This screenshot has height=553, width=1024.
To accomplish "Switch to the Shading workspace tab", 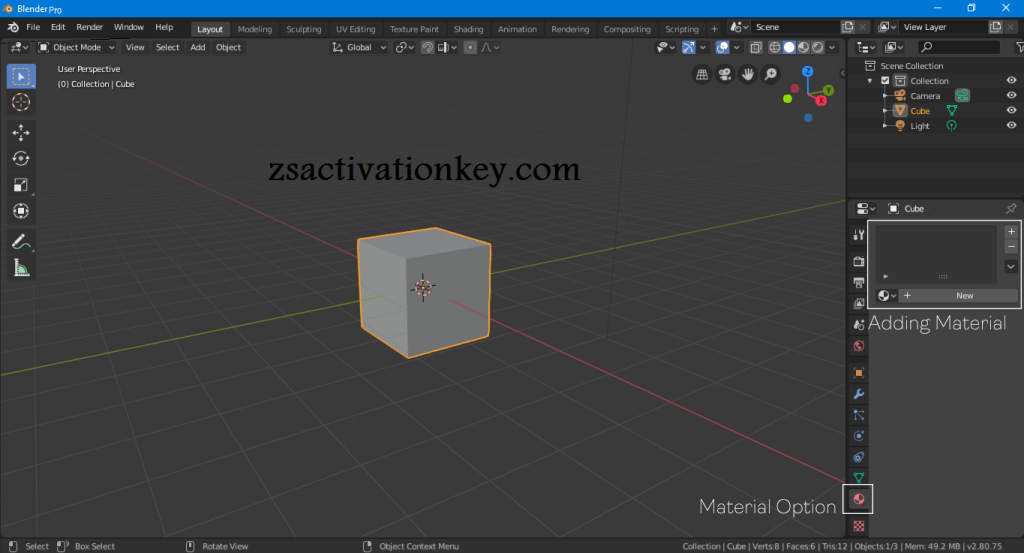I will coord(468,29).
